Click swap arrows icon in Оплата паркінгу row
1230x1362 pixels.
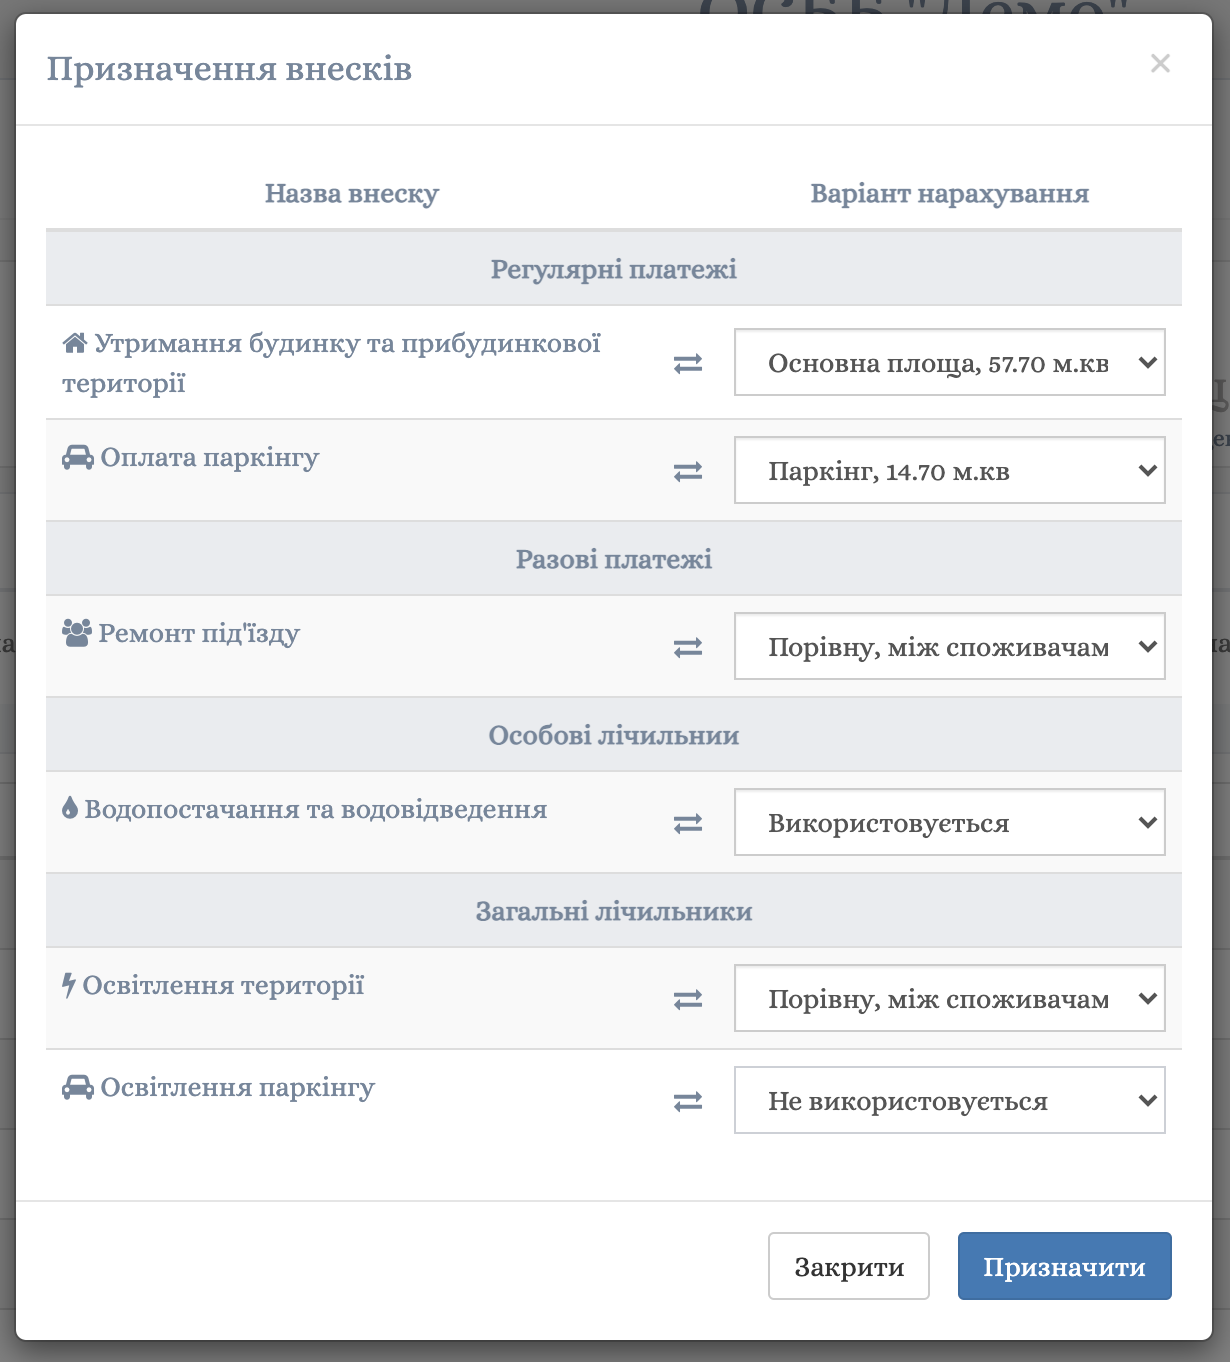click(688, 471)
